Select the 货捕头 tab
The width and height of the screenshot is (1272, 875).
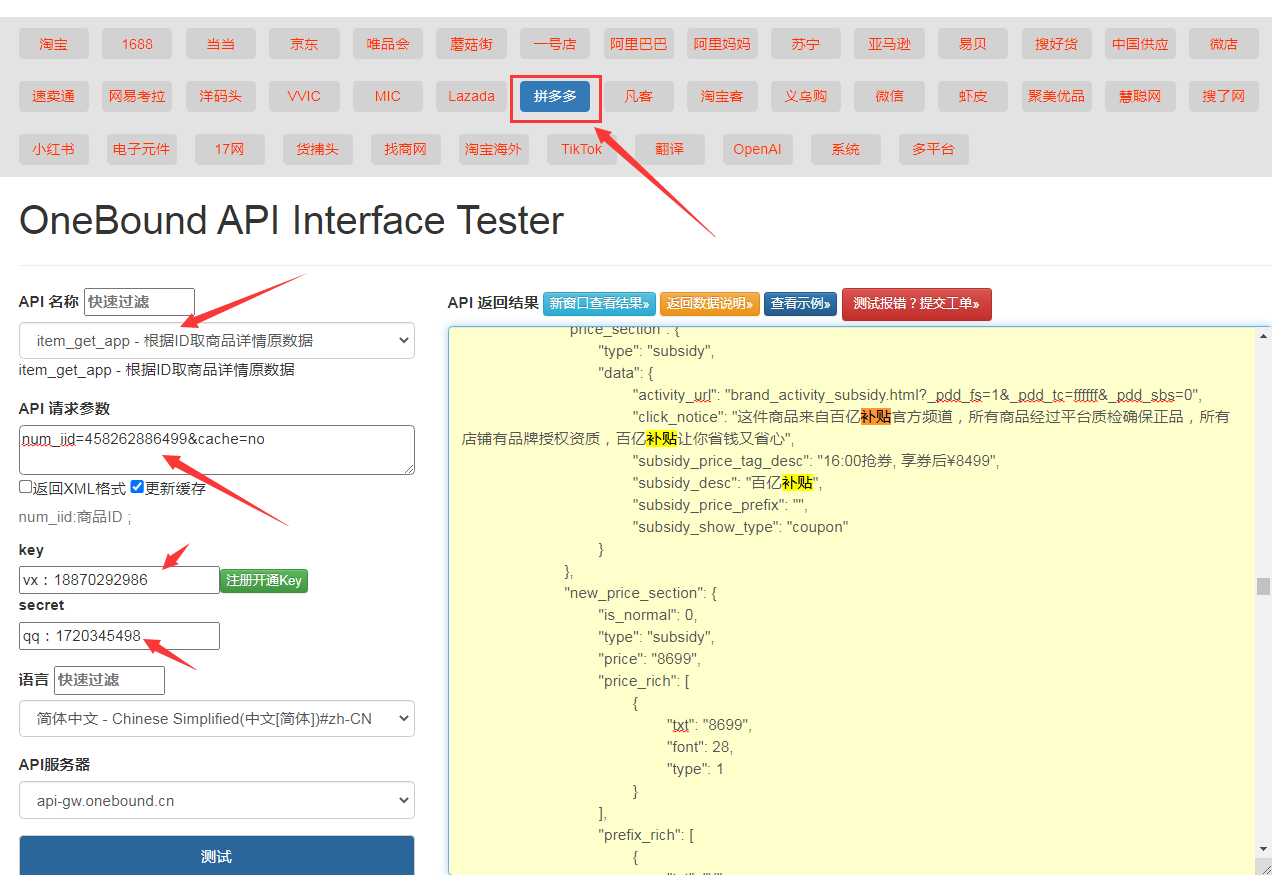coord(318,149)
